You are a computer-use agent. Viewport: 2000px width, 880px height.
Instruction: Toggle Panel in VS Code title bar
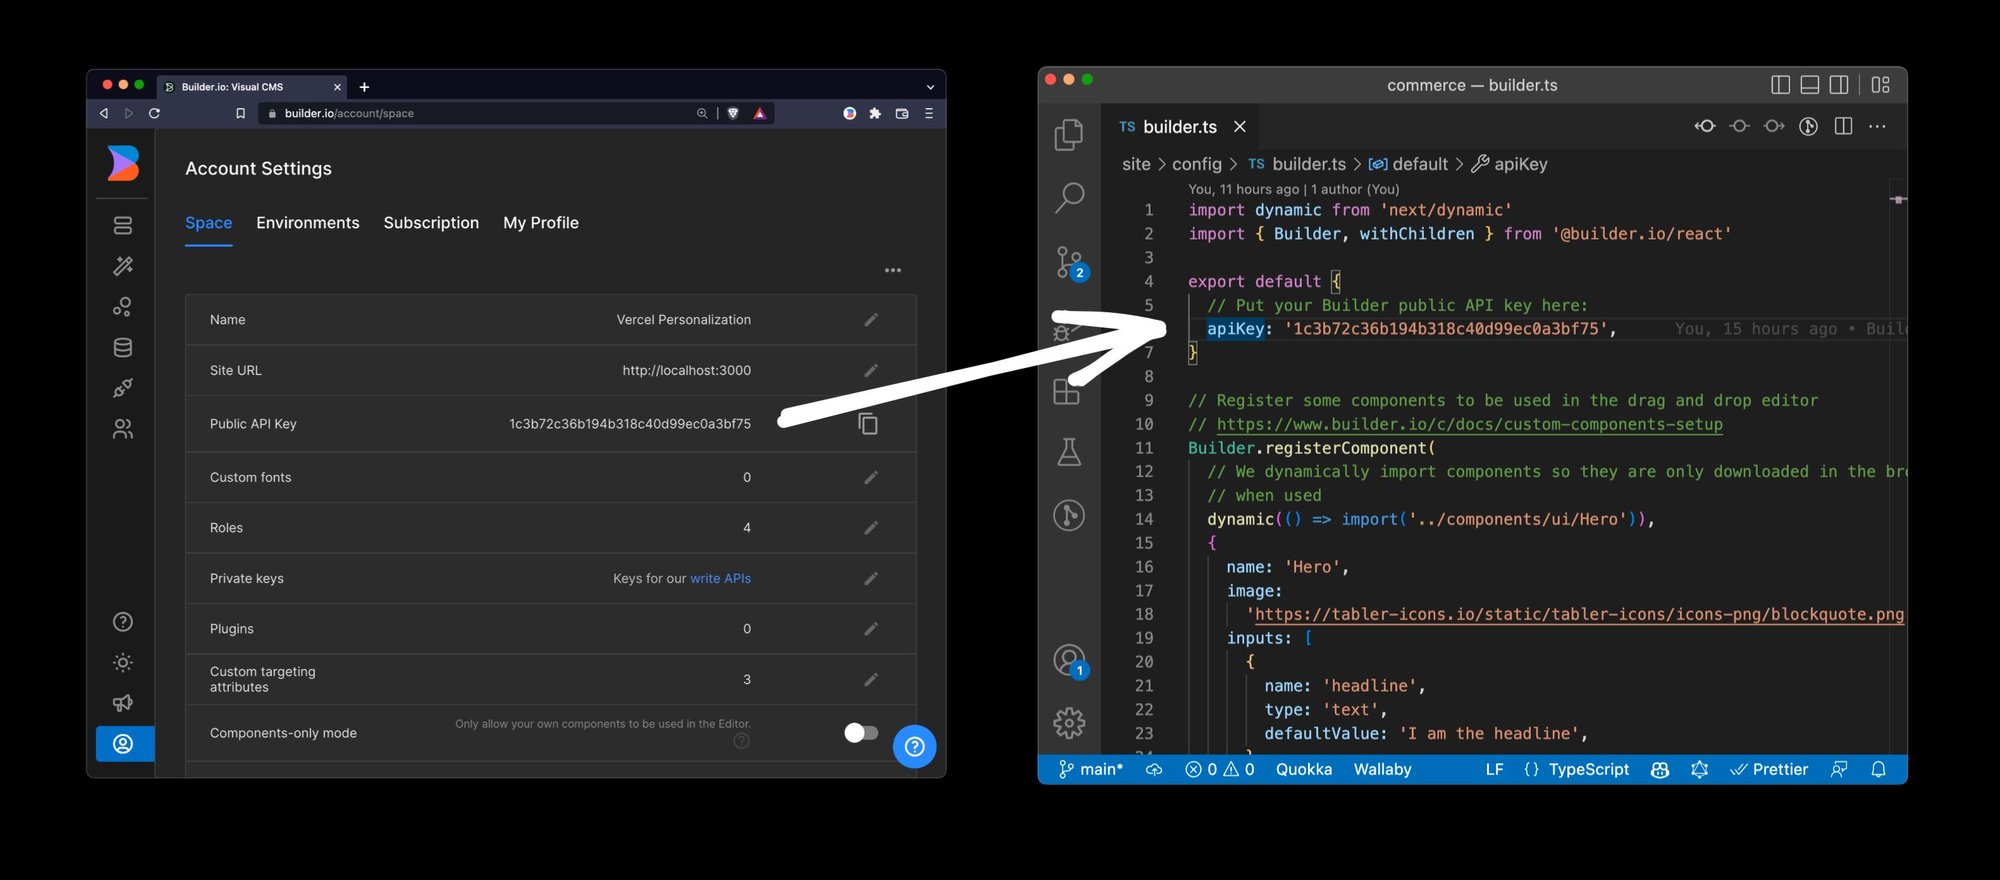[x=1809, y=85]
